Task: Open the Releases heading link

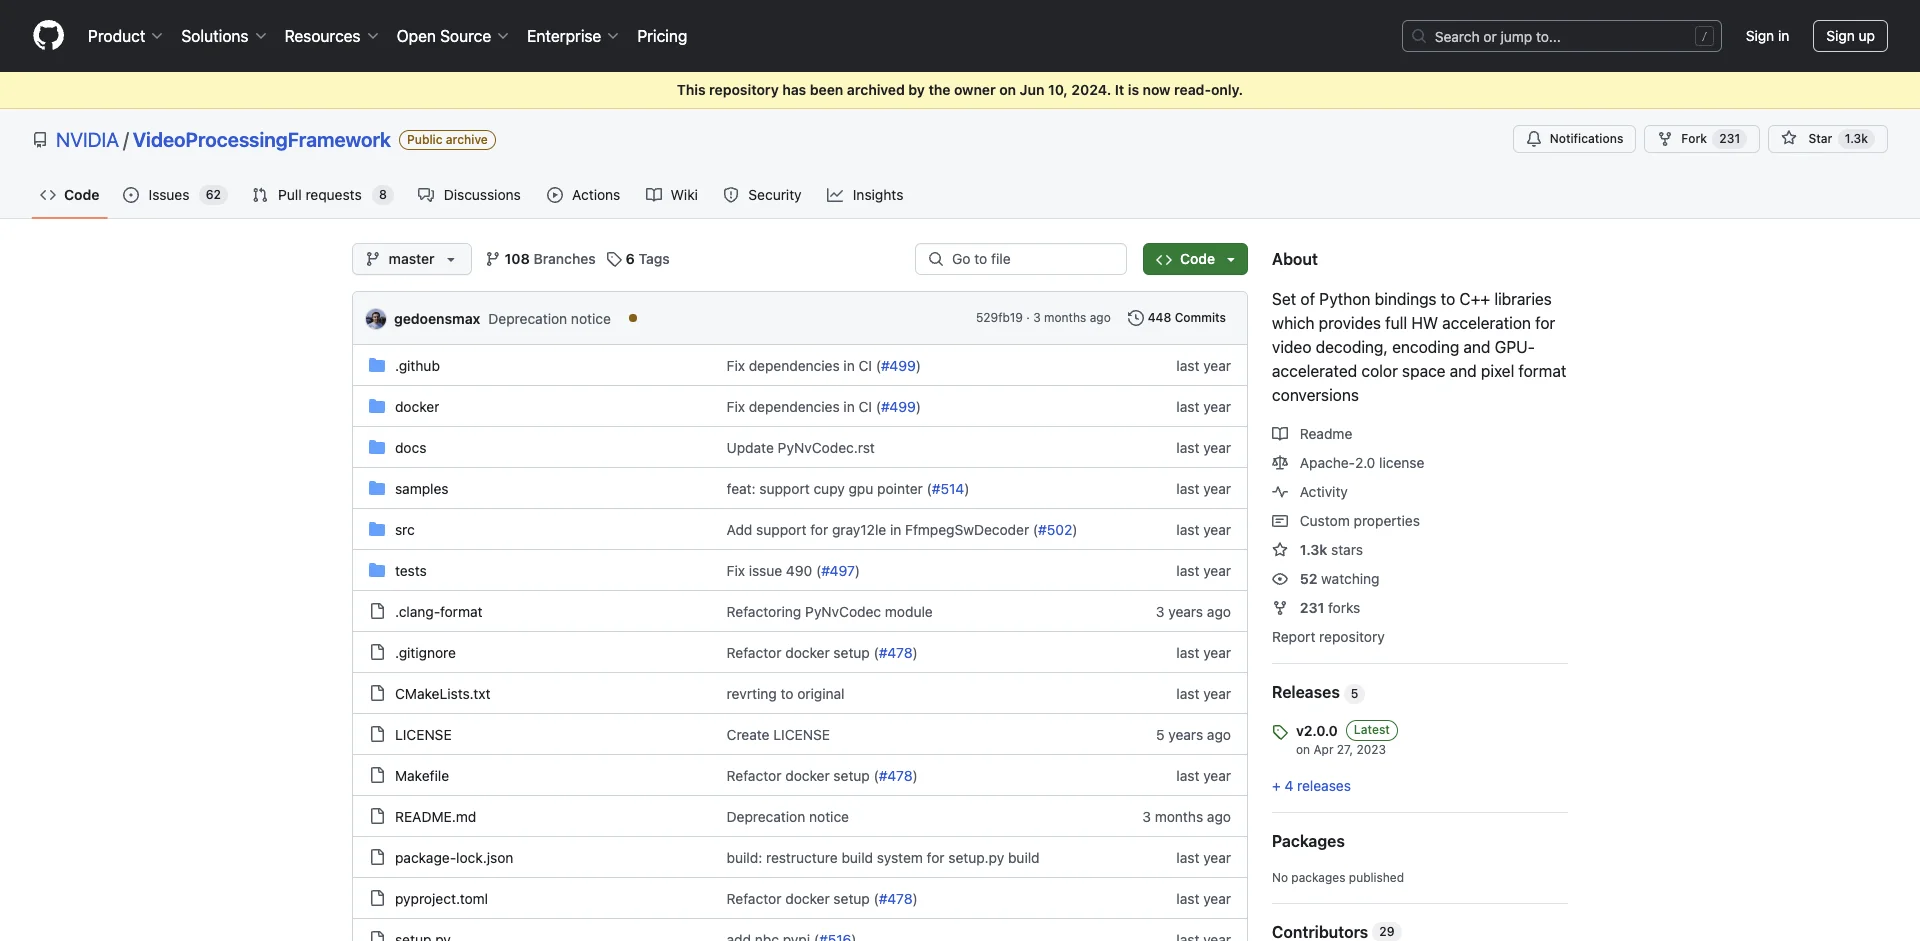Action: 1306,692
